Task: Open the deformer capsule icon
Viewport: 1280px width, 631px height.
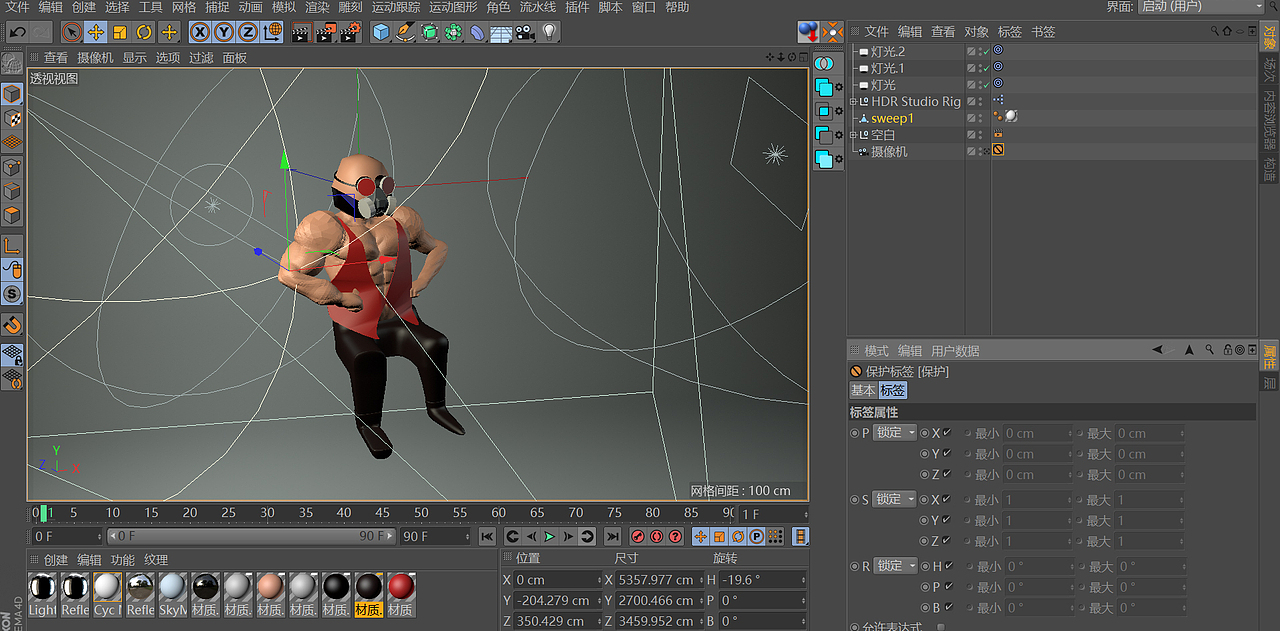Action: (x=477, y=32)
